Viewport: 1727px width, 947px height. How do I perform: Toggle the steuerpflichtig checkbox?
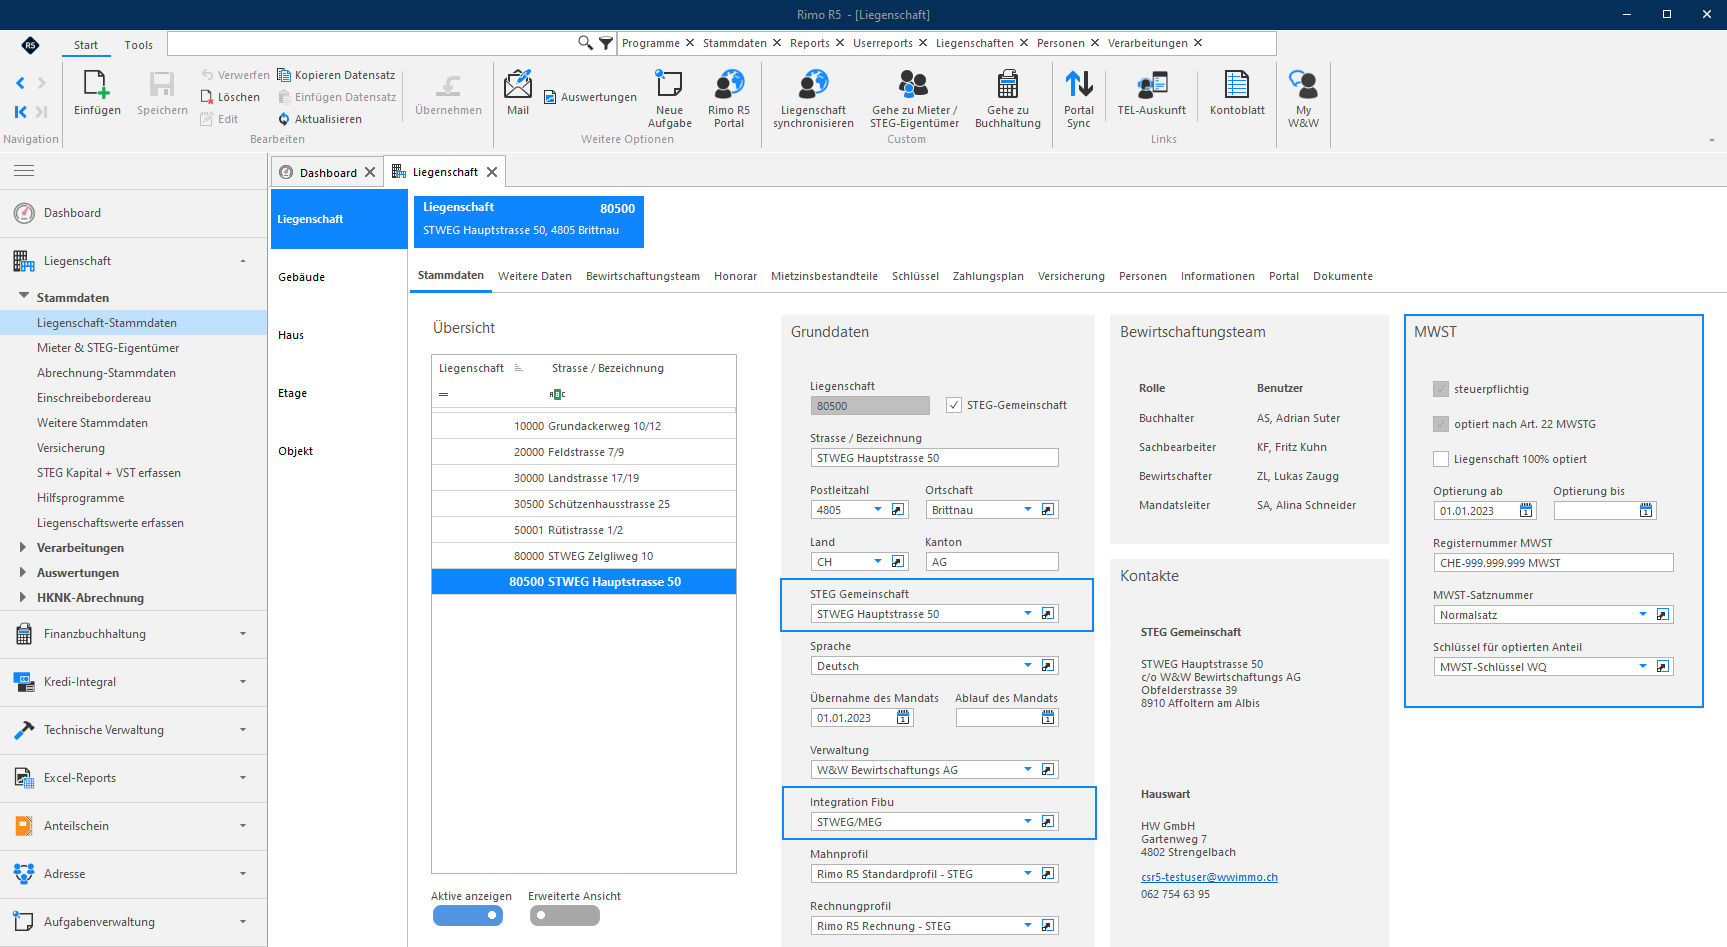1441,389
